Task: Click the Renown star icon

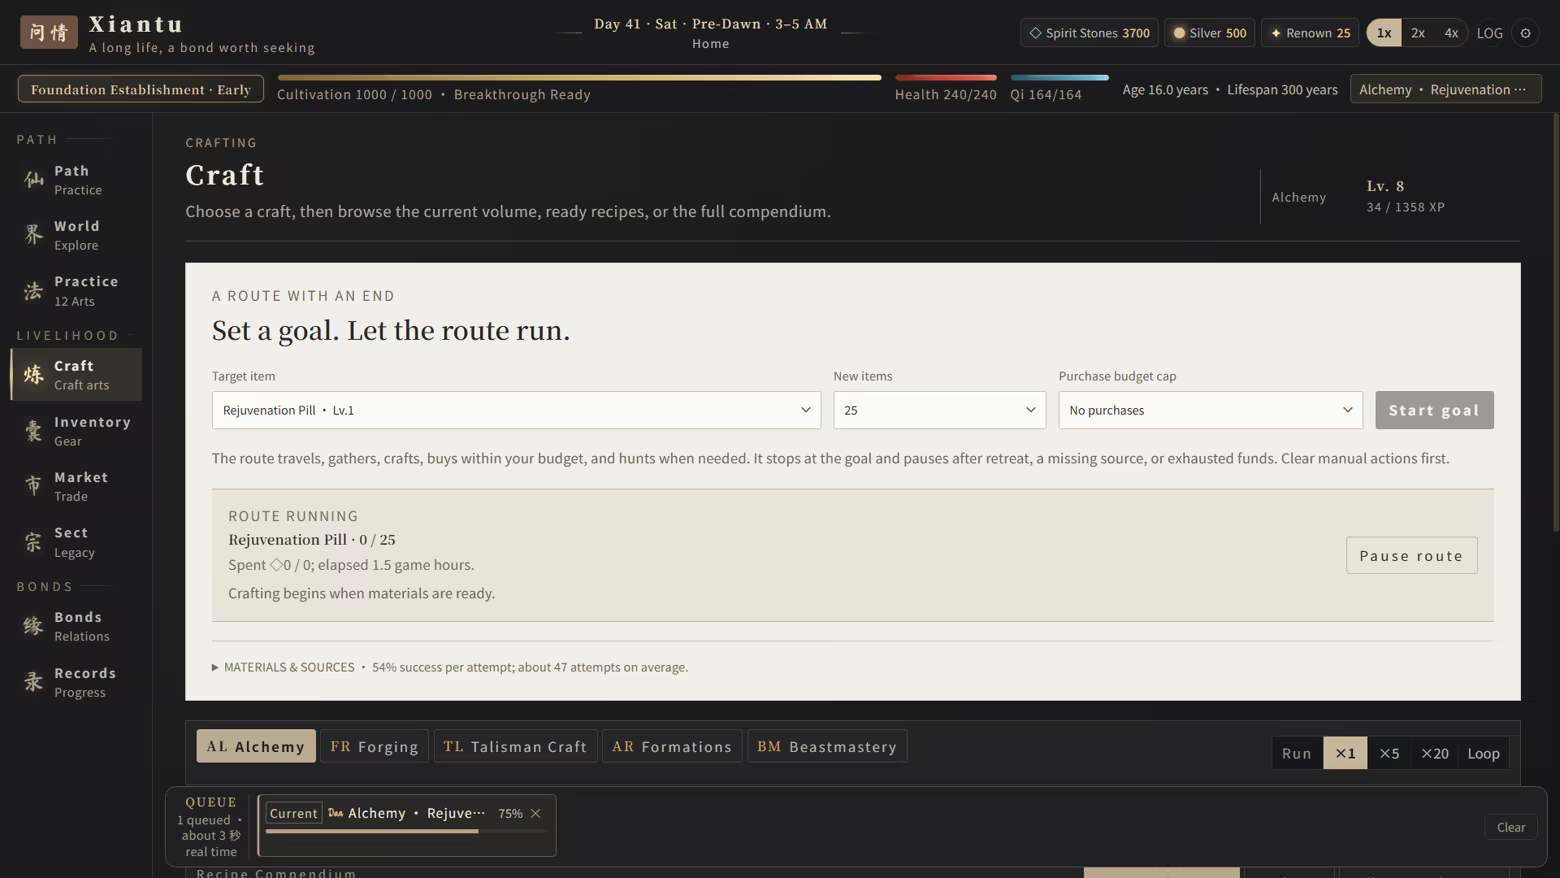Action: 1276,33
